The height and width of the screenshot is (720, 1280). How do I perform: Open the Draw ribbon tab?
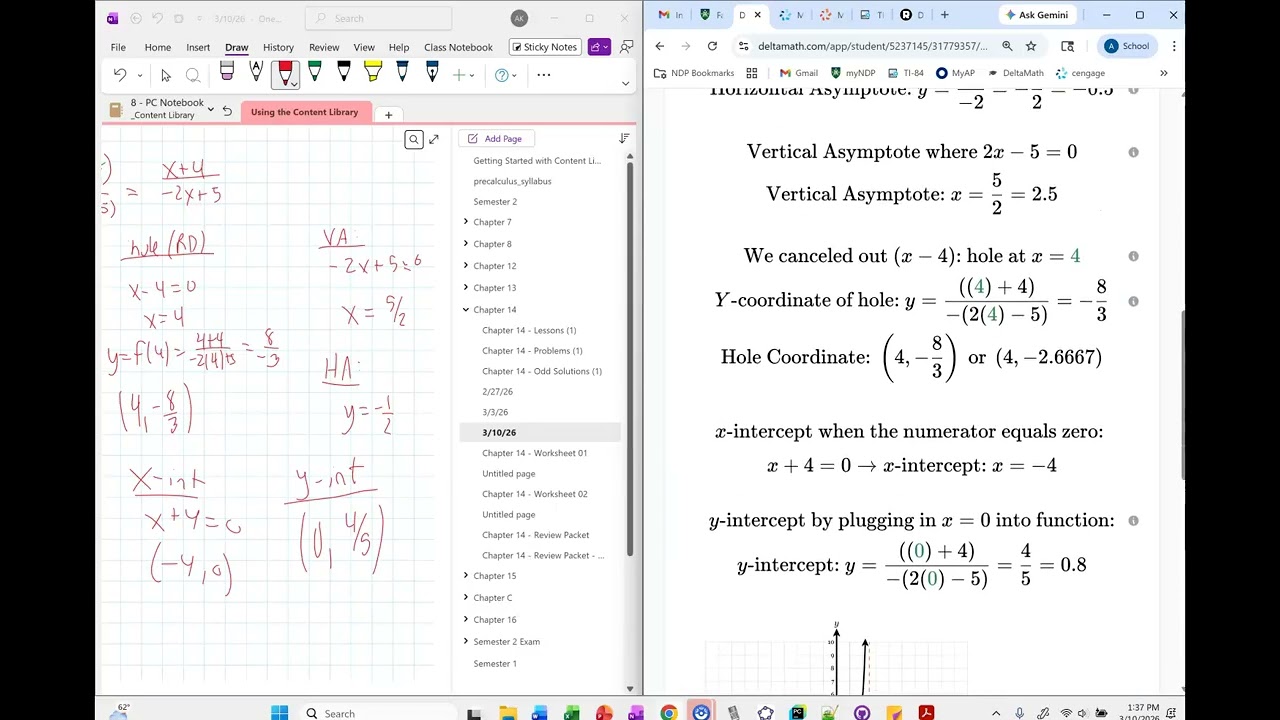(x=237, y=47)
